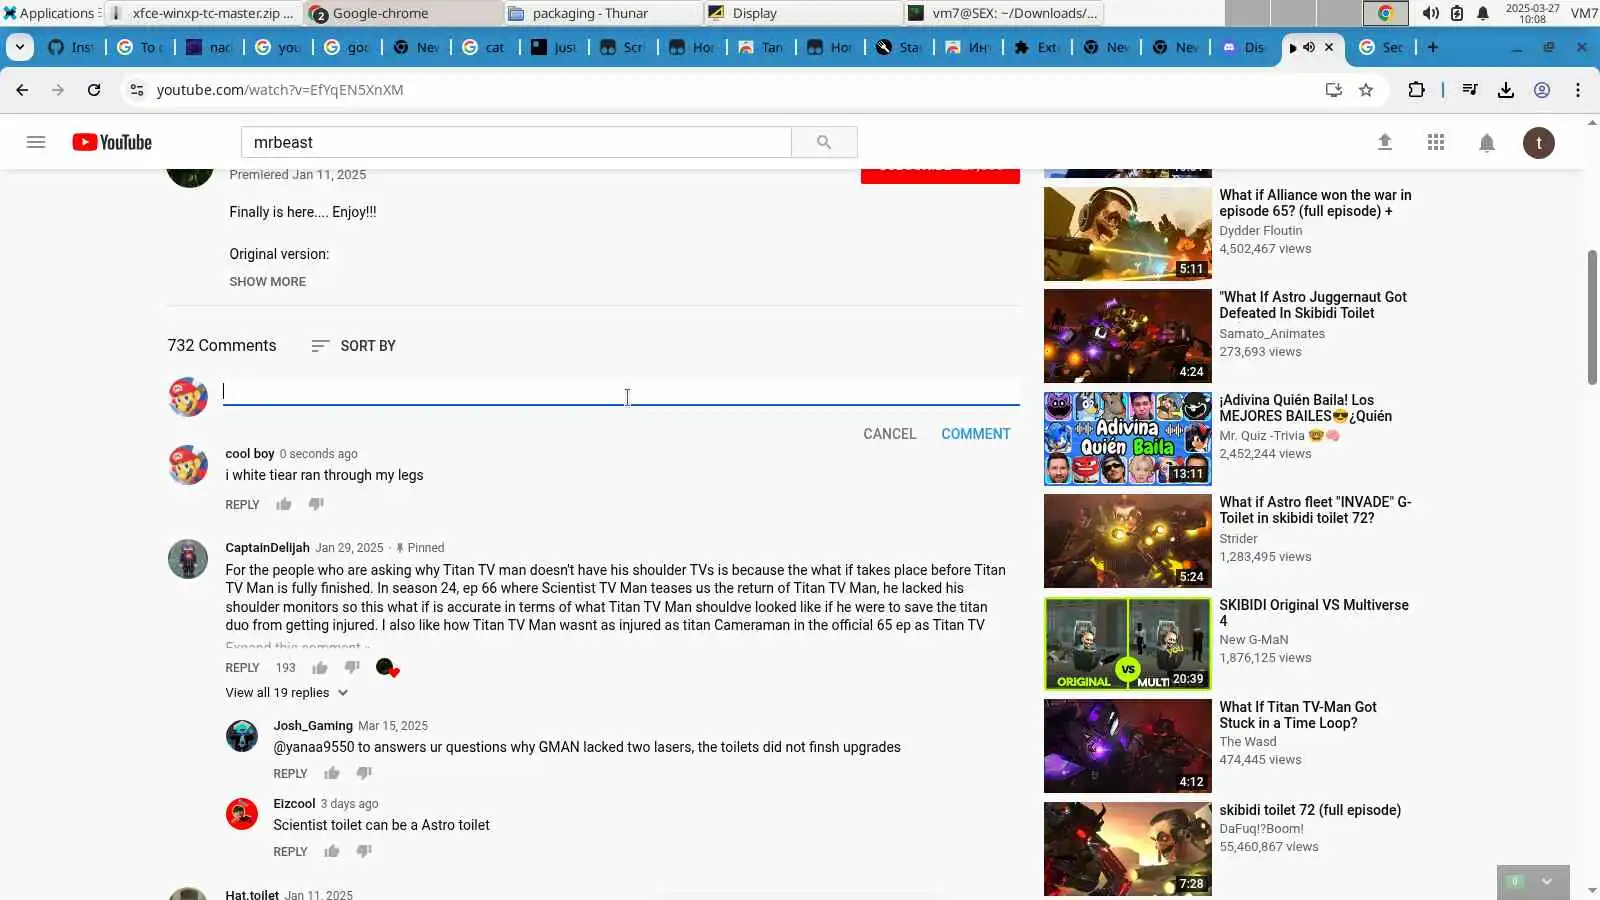Screen dimensions: 1600x900
Task: Click the system tray volume icon
Action: point(1431,13)
